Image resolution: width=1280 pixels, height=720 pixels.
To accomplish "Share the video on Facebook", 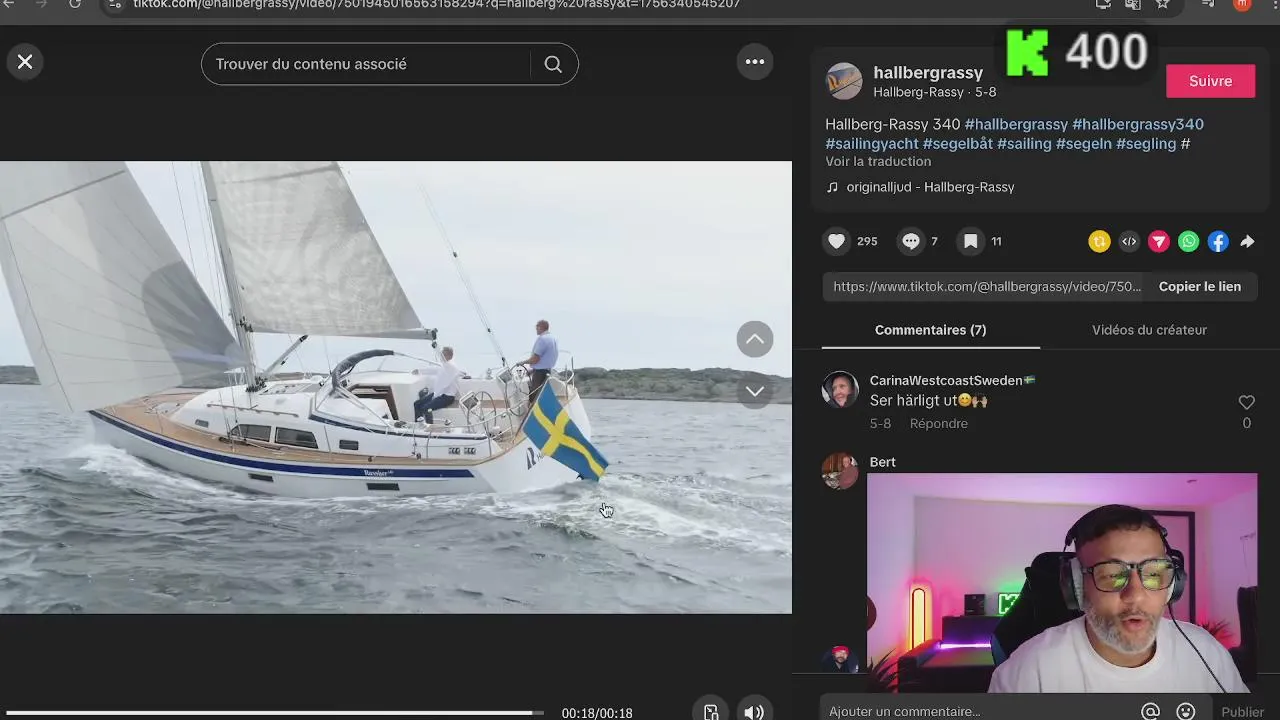I will pyautogui.click(x=1218, y=241).
